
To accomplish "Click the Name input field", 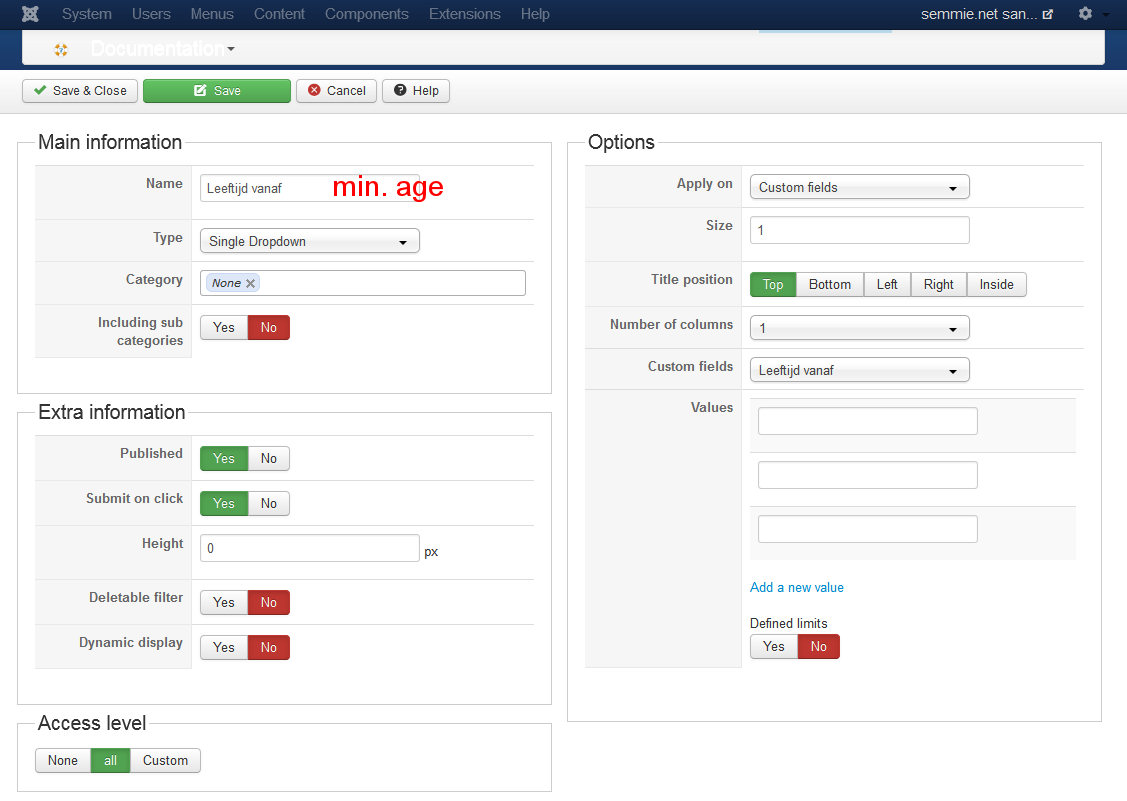I will pyautogui.click(x=310, y=188).
